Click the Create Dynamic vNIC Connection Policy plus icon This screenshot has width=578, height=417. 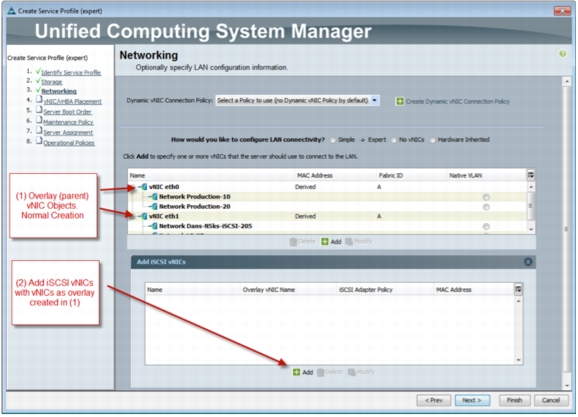[400, 101]
